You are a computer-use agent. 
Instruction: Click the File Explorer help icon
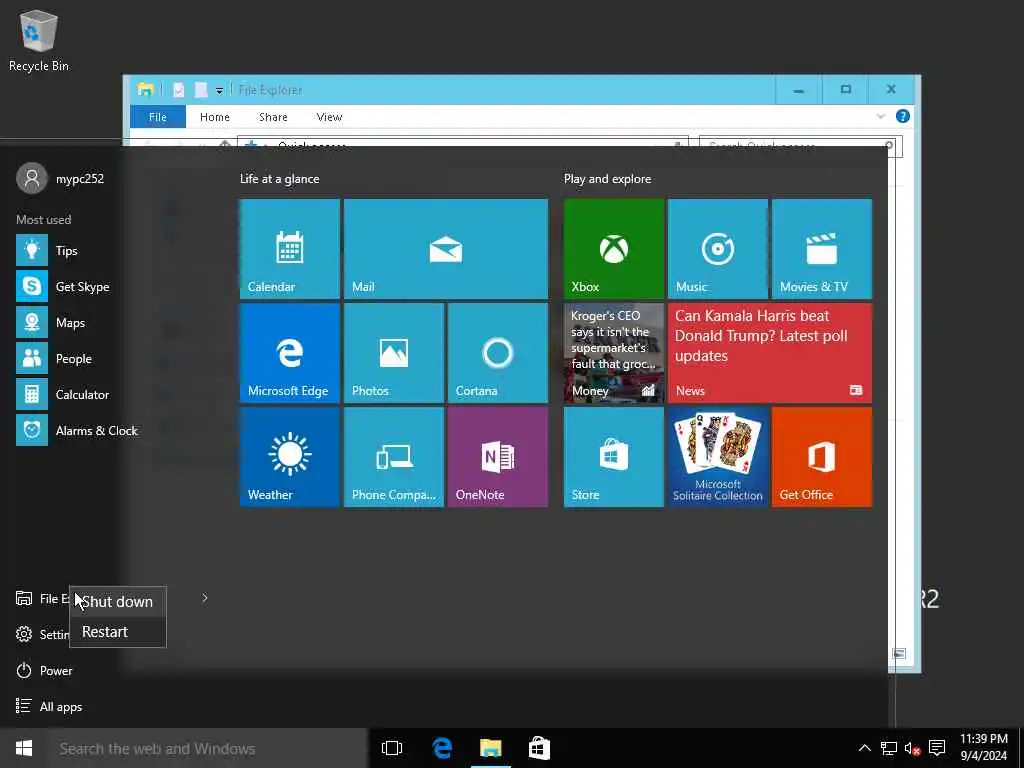coord(903,116)
